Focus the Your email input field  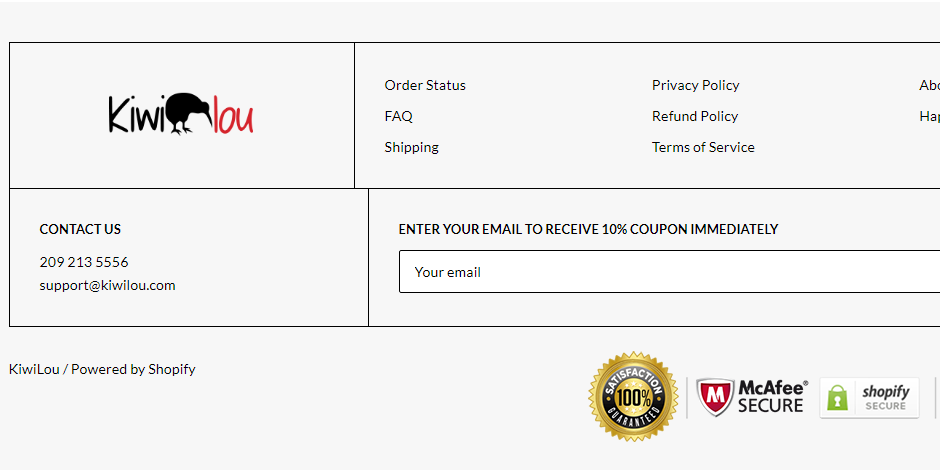tap(669, 272)
